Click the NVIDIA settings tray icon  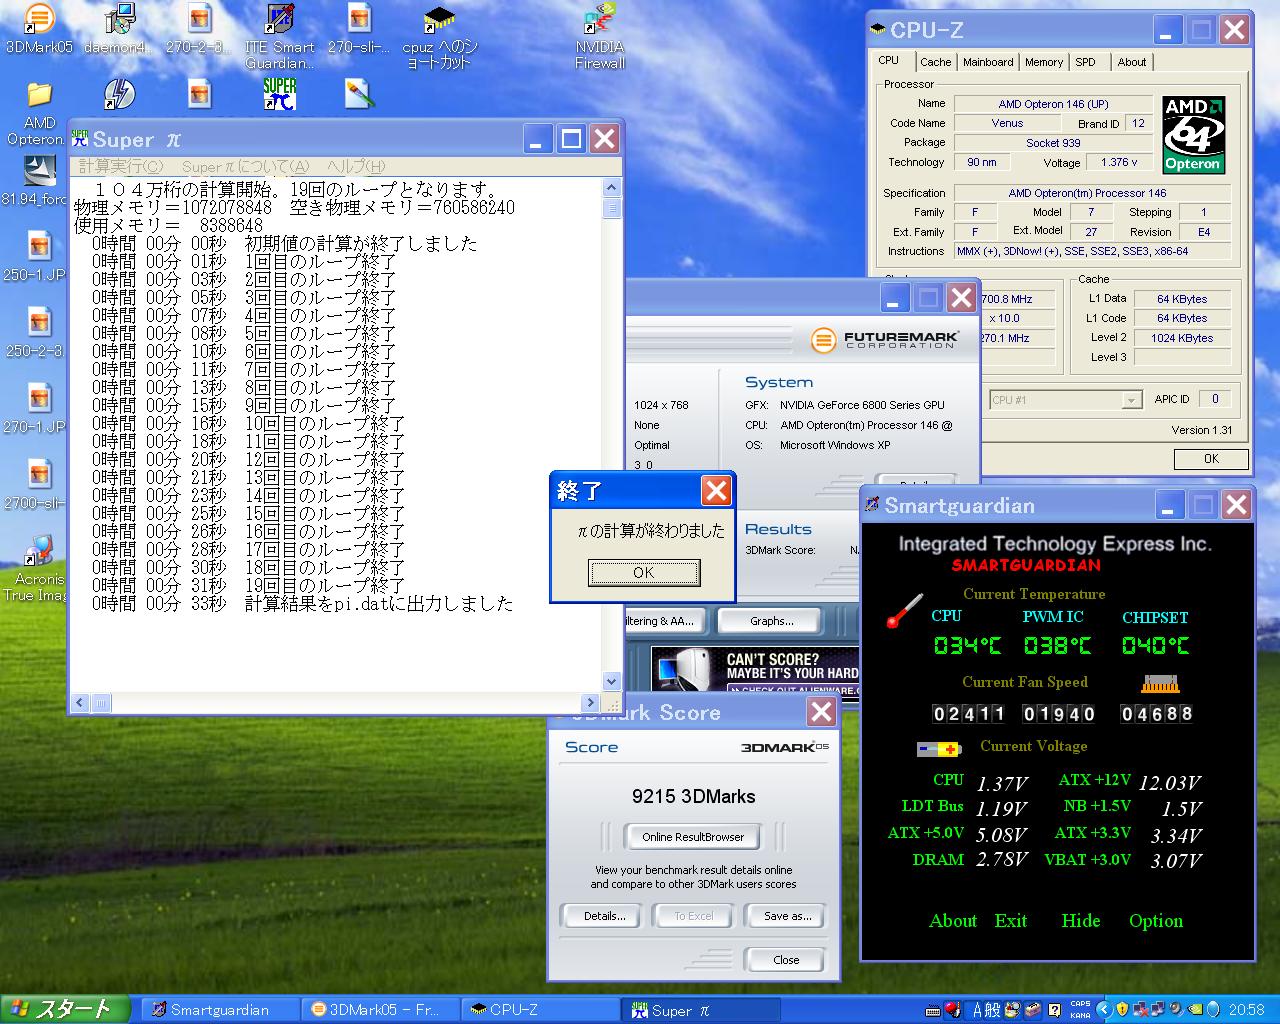1196,1010
